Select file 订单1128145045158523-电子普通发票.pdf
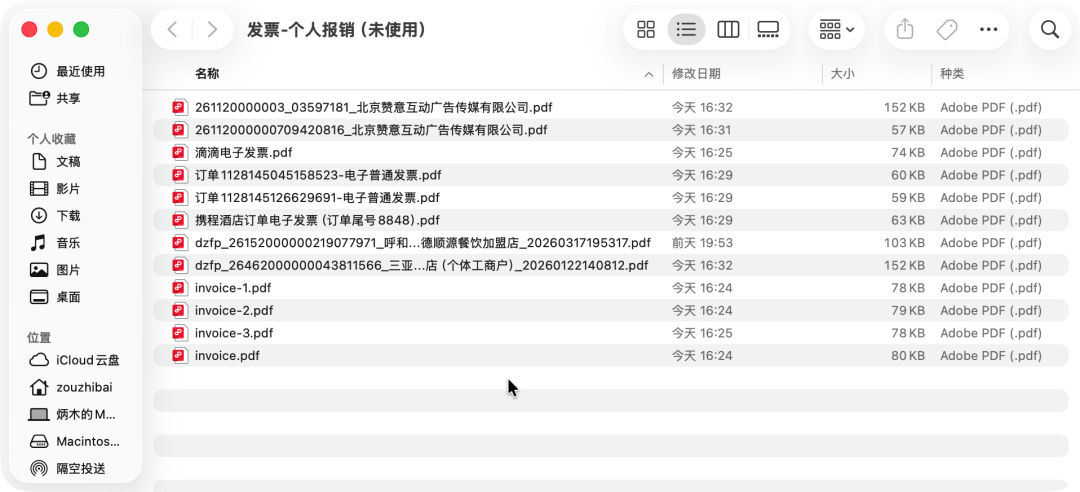The height and width of the screenshot is (492, 1080). [x=610, y=175]
